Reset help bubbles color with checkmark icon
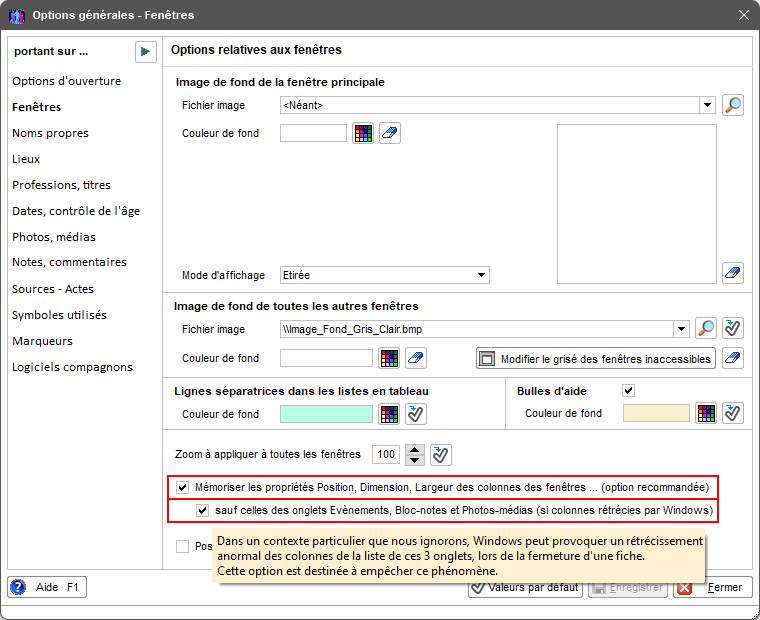Screen dimensions: 760x620 click(x=733, y=413)
